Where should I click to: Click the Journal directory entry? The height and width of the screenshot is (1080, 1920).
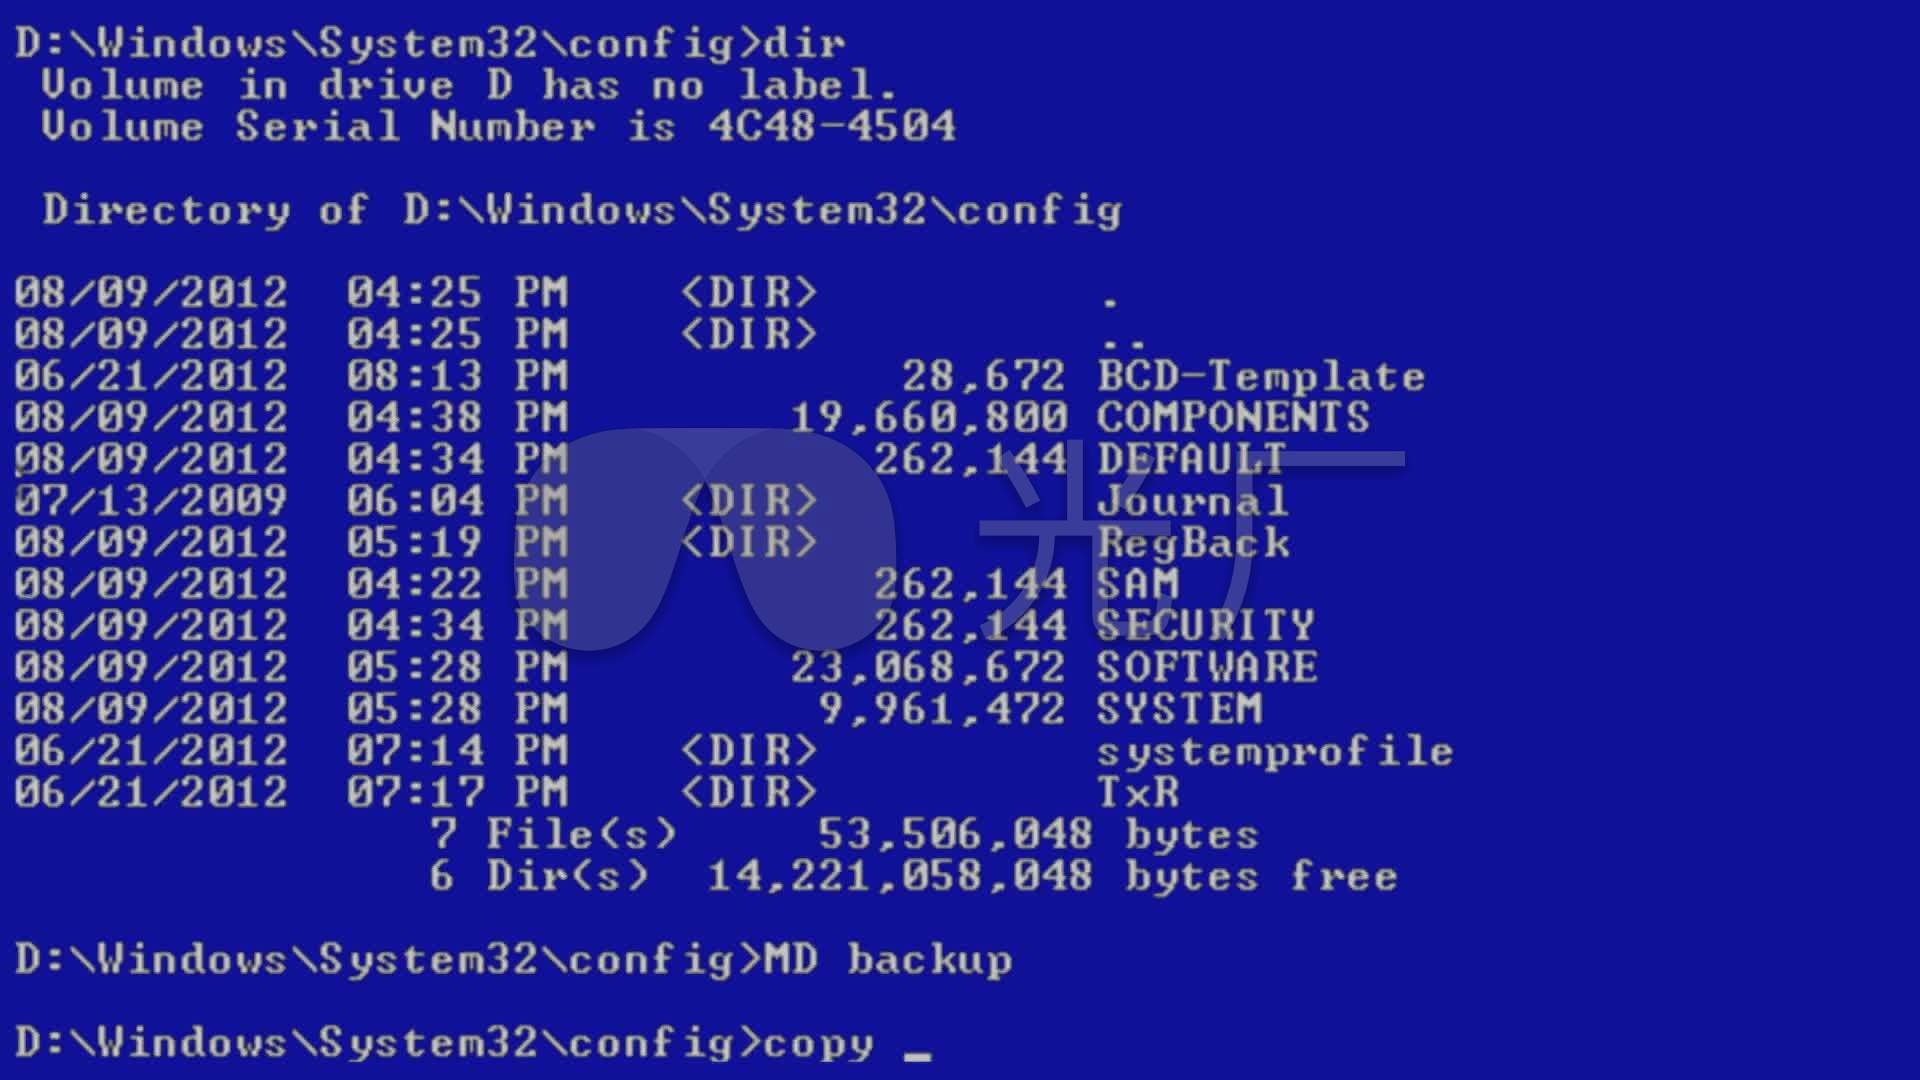[1188, 497]
